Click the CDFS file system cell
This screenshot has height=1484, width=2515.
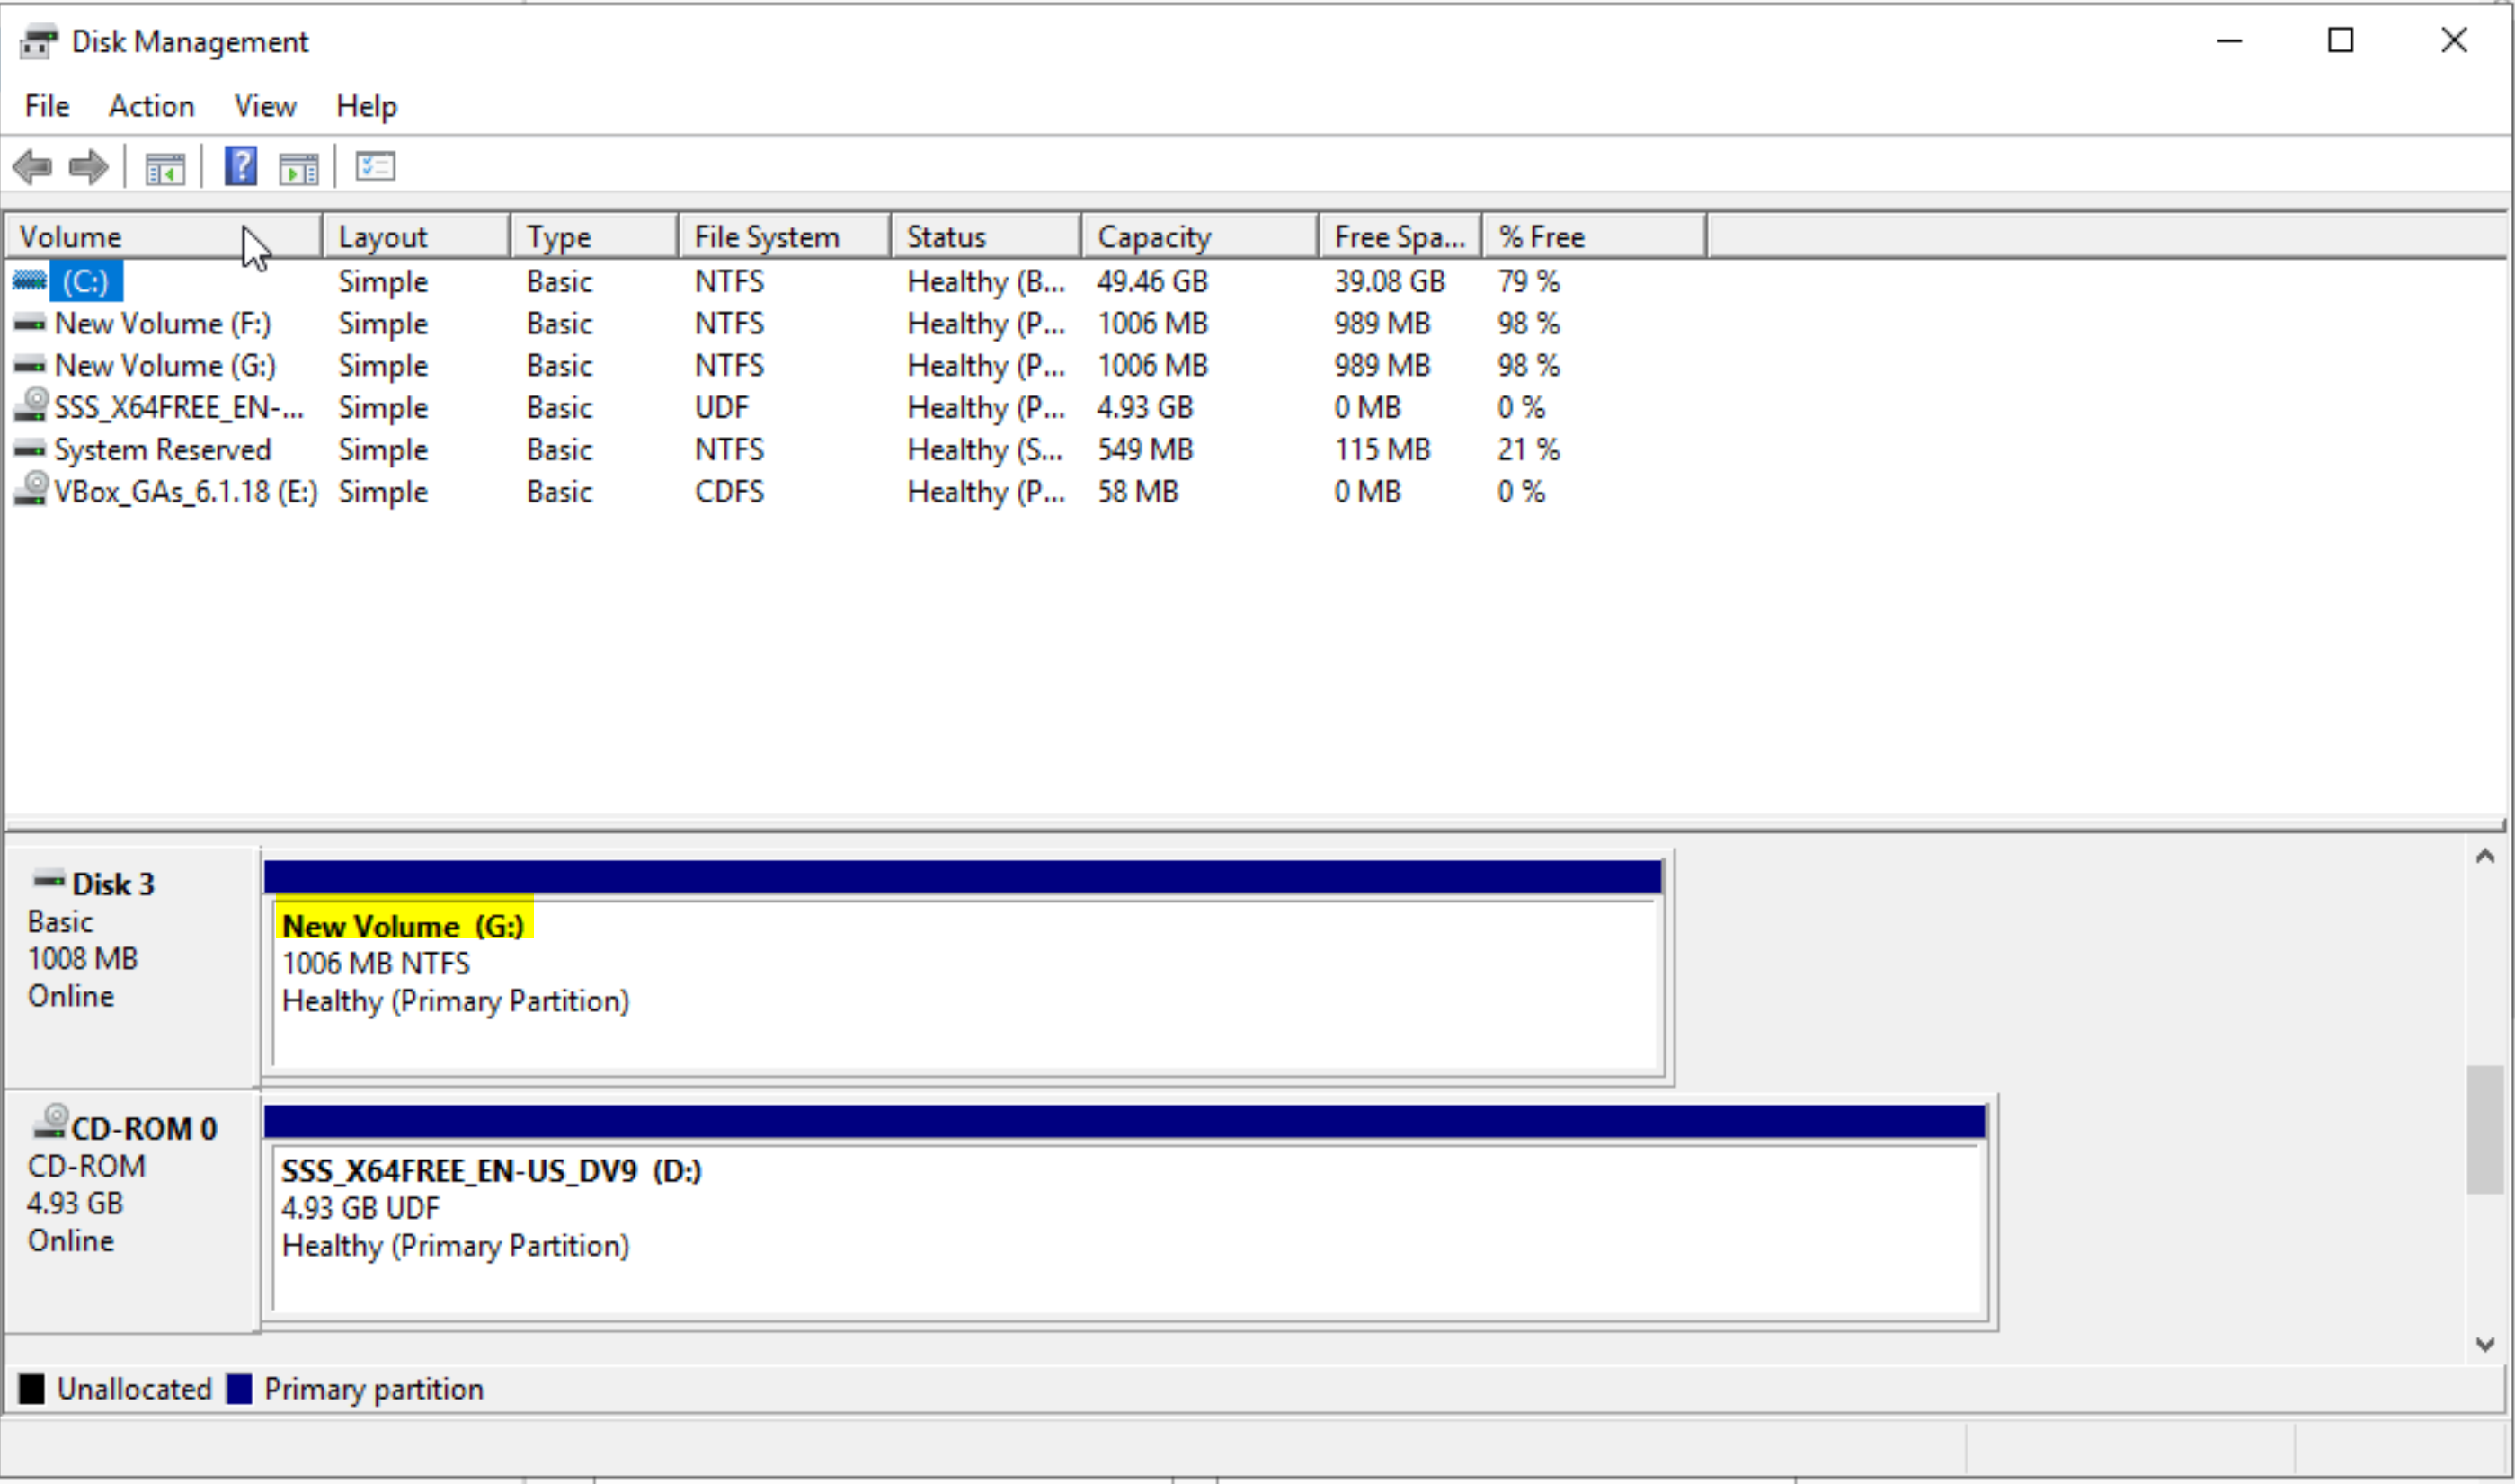tap(729, 491)
